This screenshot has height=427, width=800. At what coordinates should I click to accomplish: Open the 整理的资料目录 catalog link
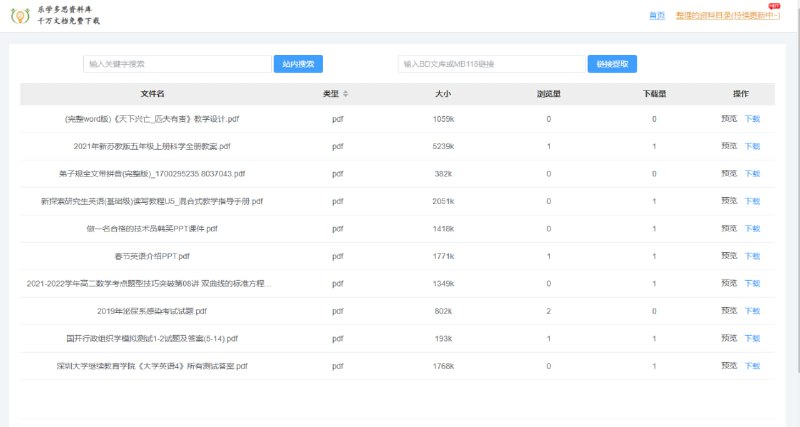(x=726, y=15)
